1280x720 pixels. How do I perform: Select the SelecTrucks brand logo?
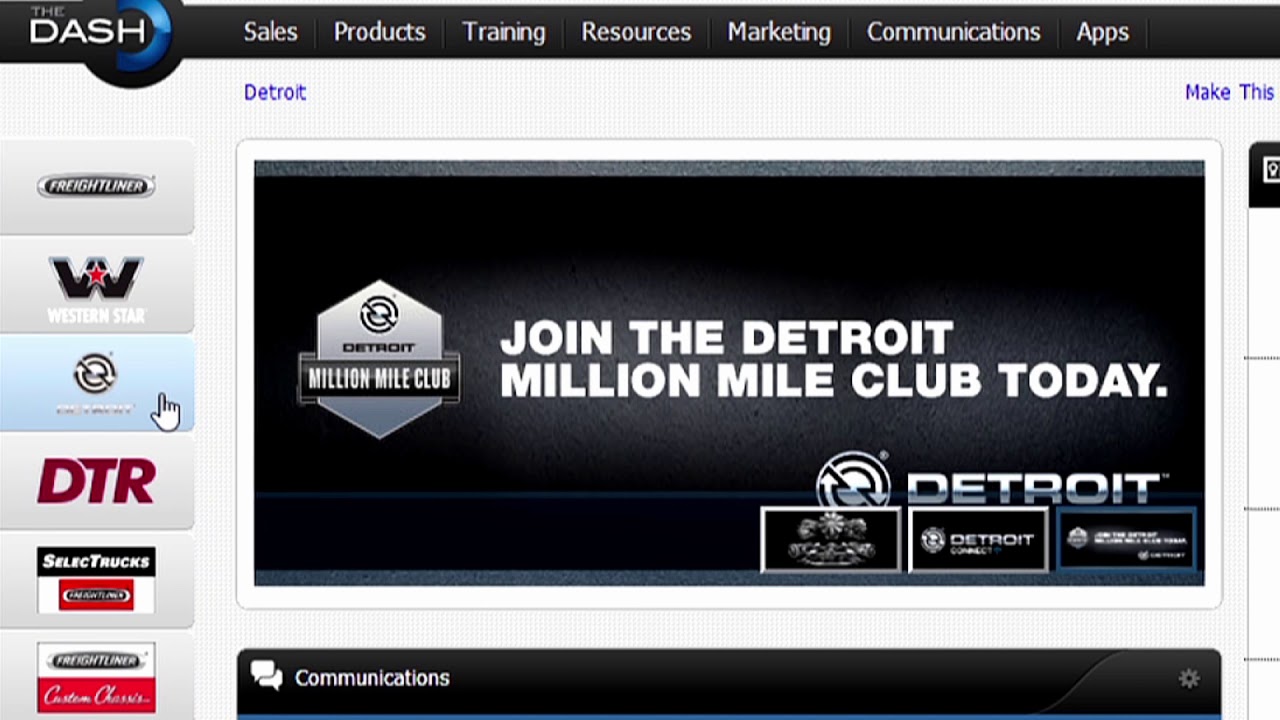point(96,579)
